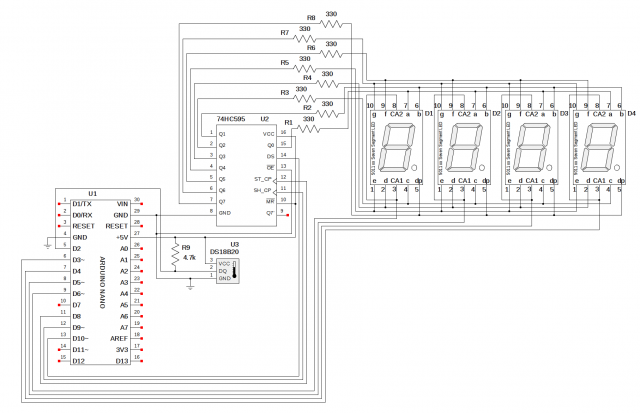Click the R5 resistor designator label
The image size is (640, 413).
tap(284, 62)
